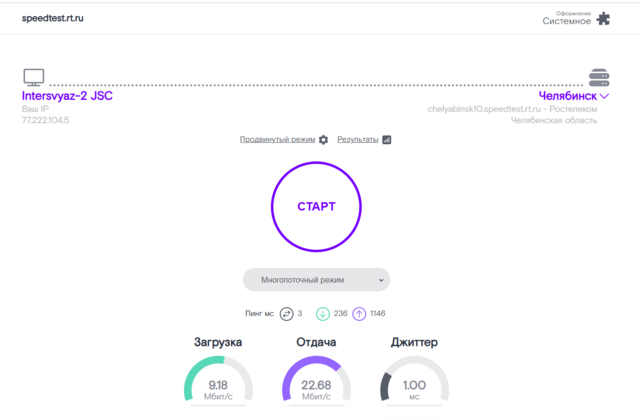
Task: Click the server stack icon
Action: click(x=599, y=78)
